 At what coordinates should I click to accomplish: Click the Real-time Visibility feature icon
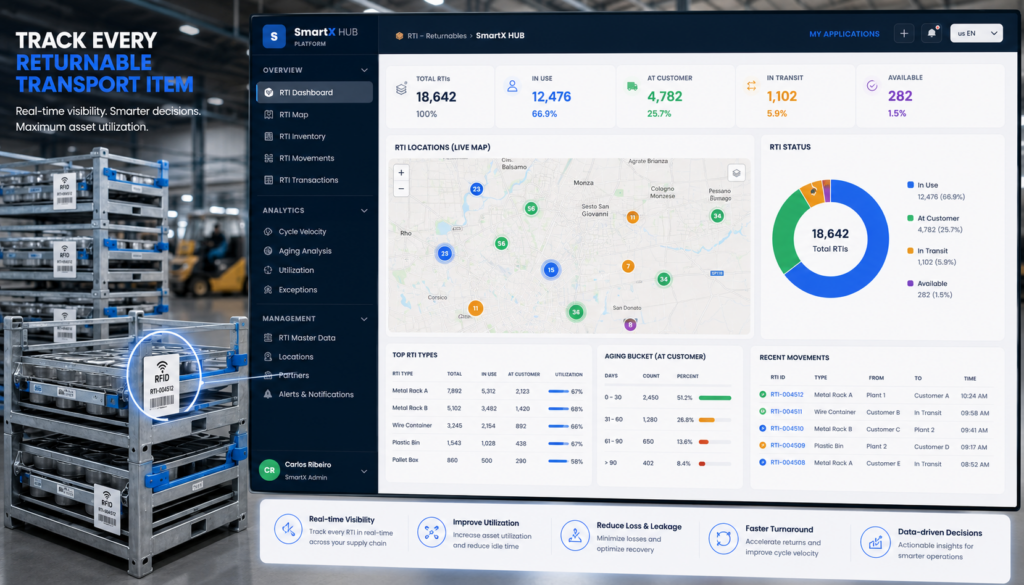288,529
